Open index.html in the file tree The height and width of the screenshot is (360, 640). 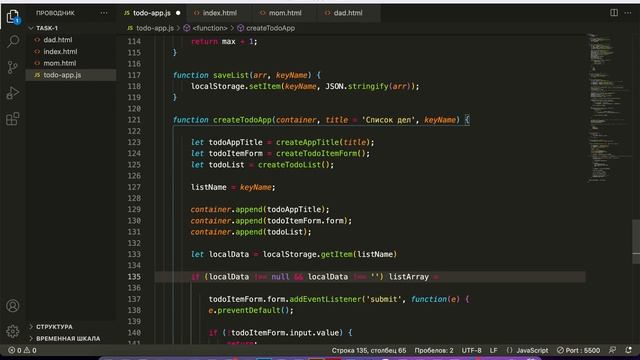click(60, 52)
